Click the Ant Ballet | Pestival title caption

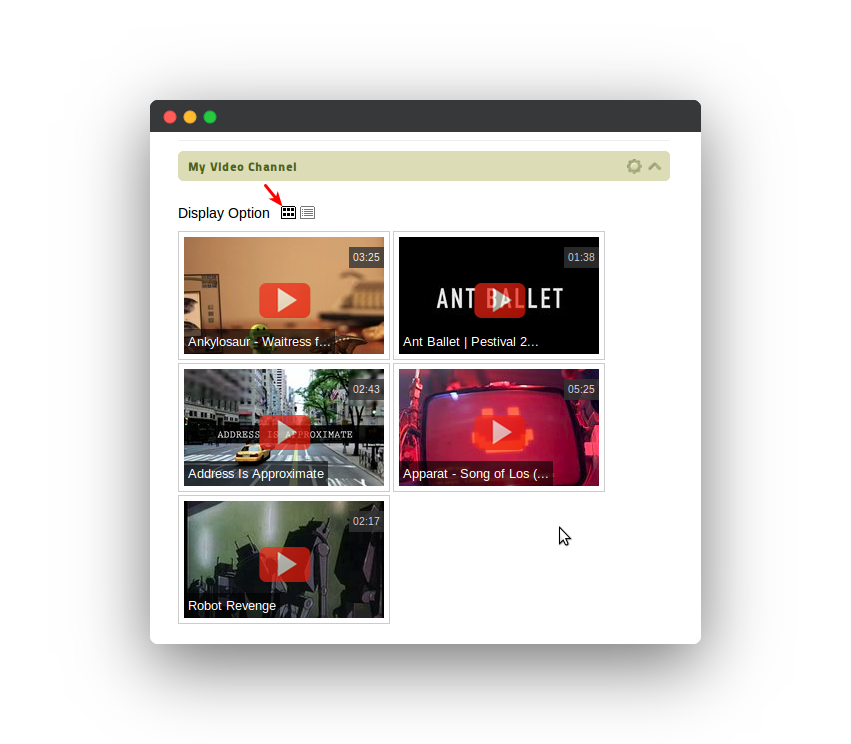click(471, 342)
